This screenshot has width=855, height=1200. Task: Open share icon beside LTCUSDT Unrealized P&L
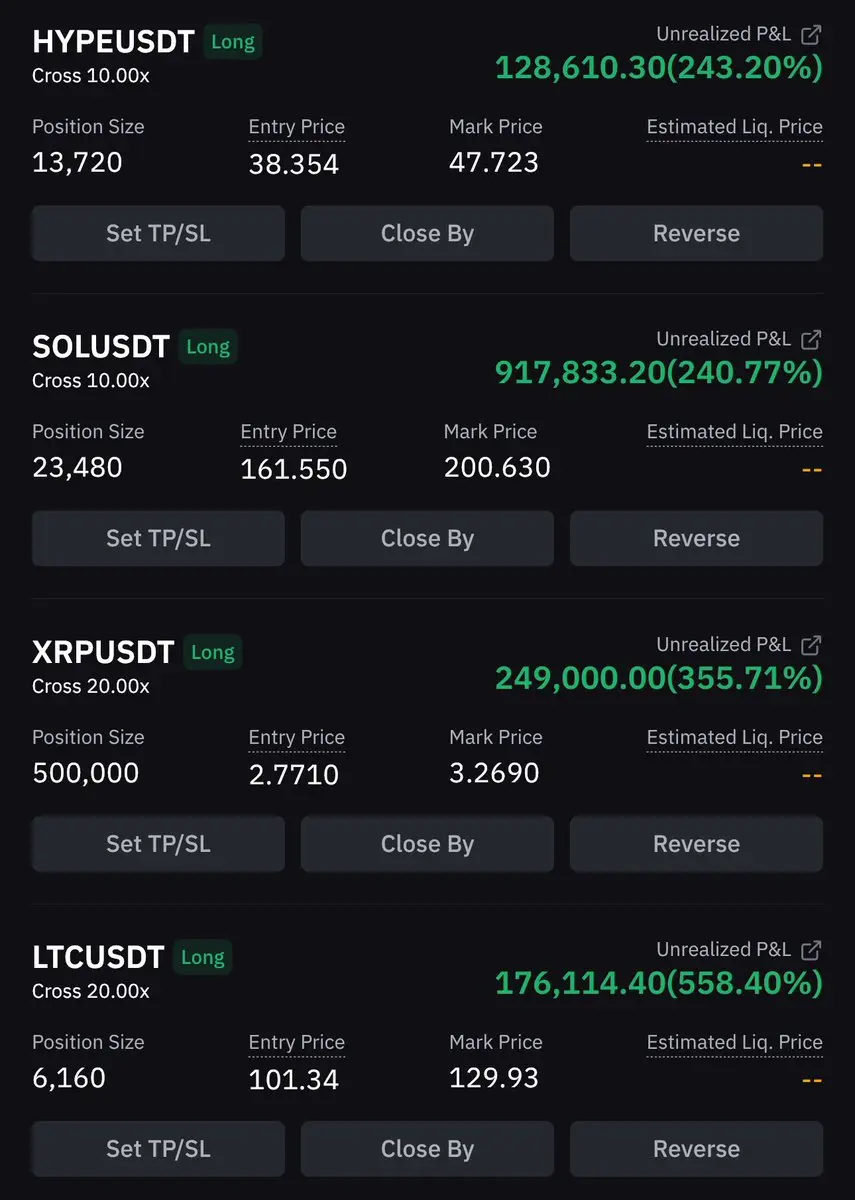click(x=812, y=949)
